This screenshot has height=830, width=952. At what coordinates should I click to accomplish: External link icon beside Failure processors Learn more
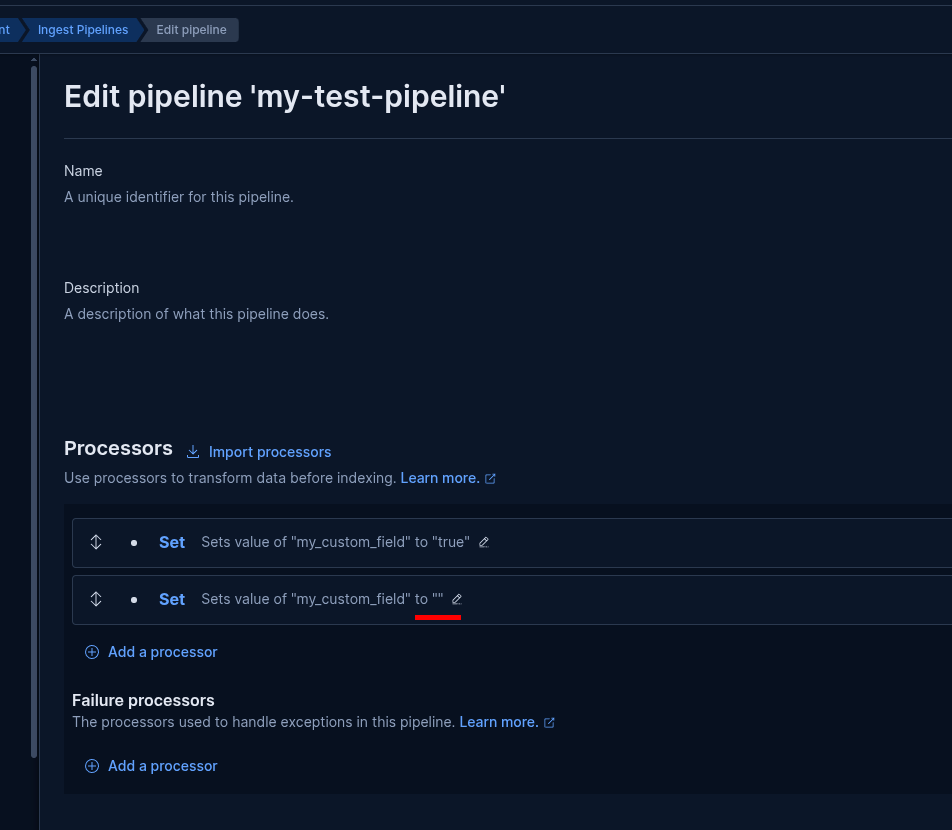point(549,722)
